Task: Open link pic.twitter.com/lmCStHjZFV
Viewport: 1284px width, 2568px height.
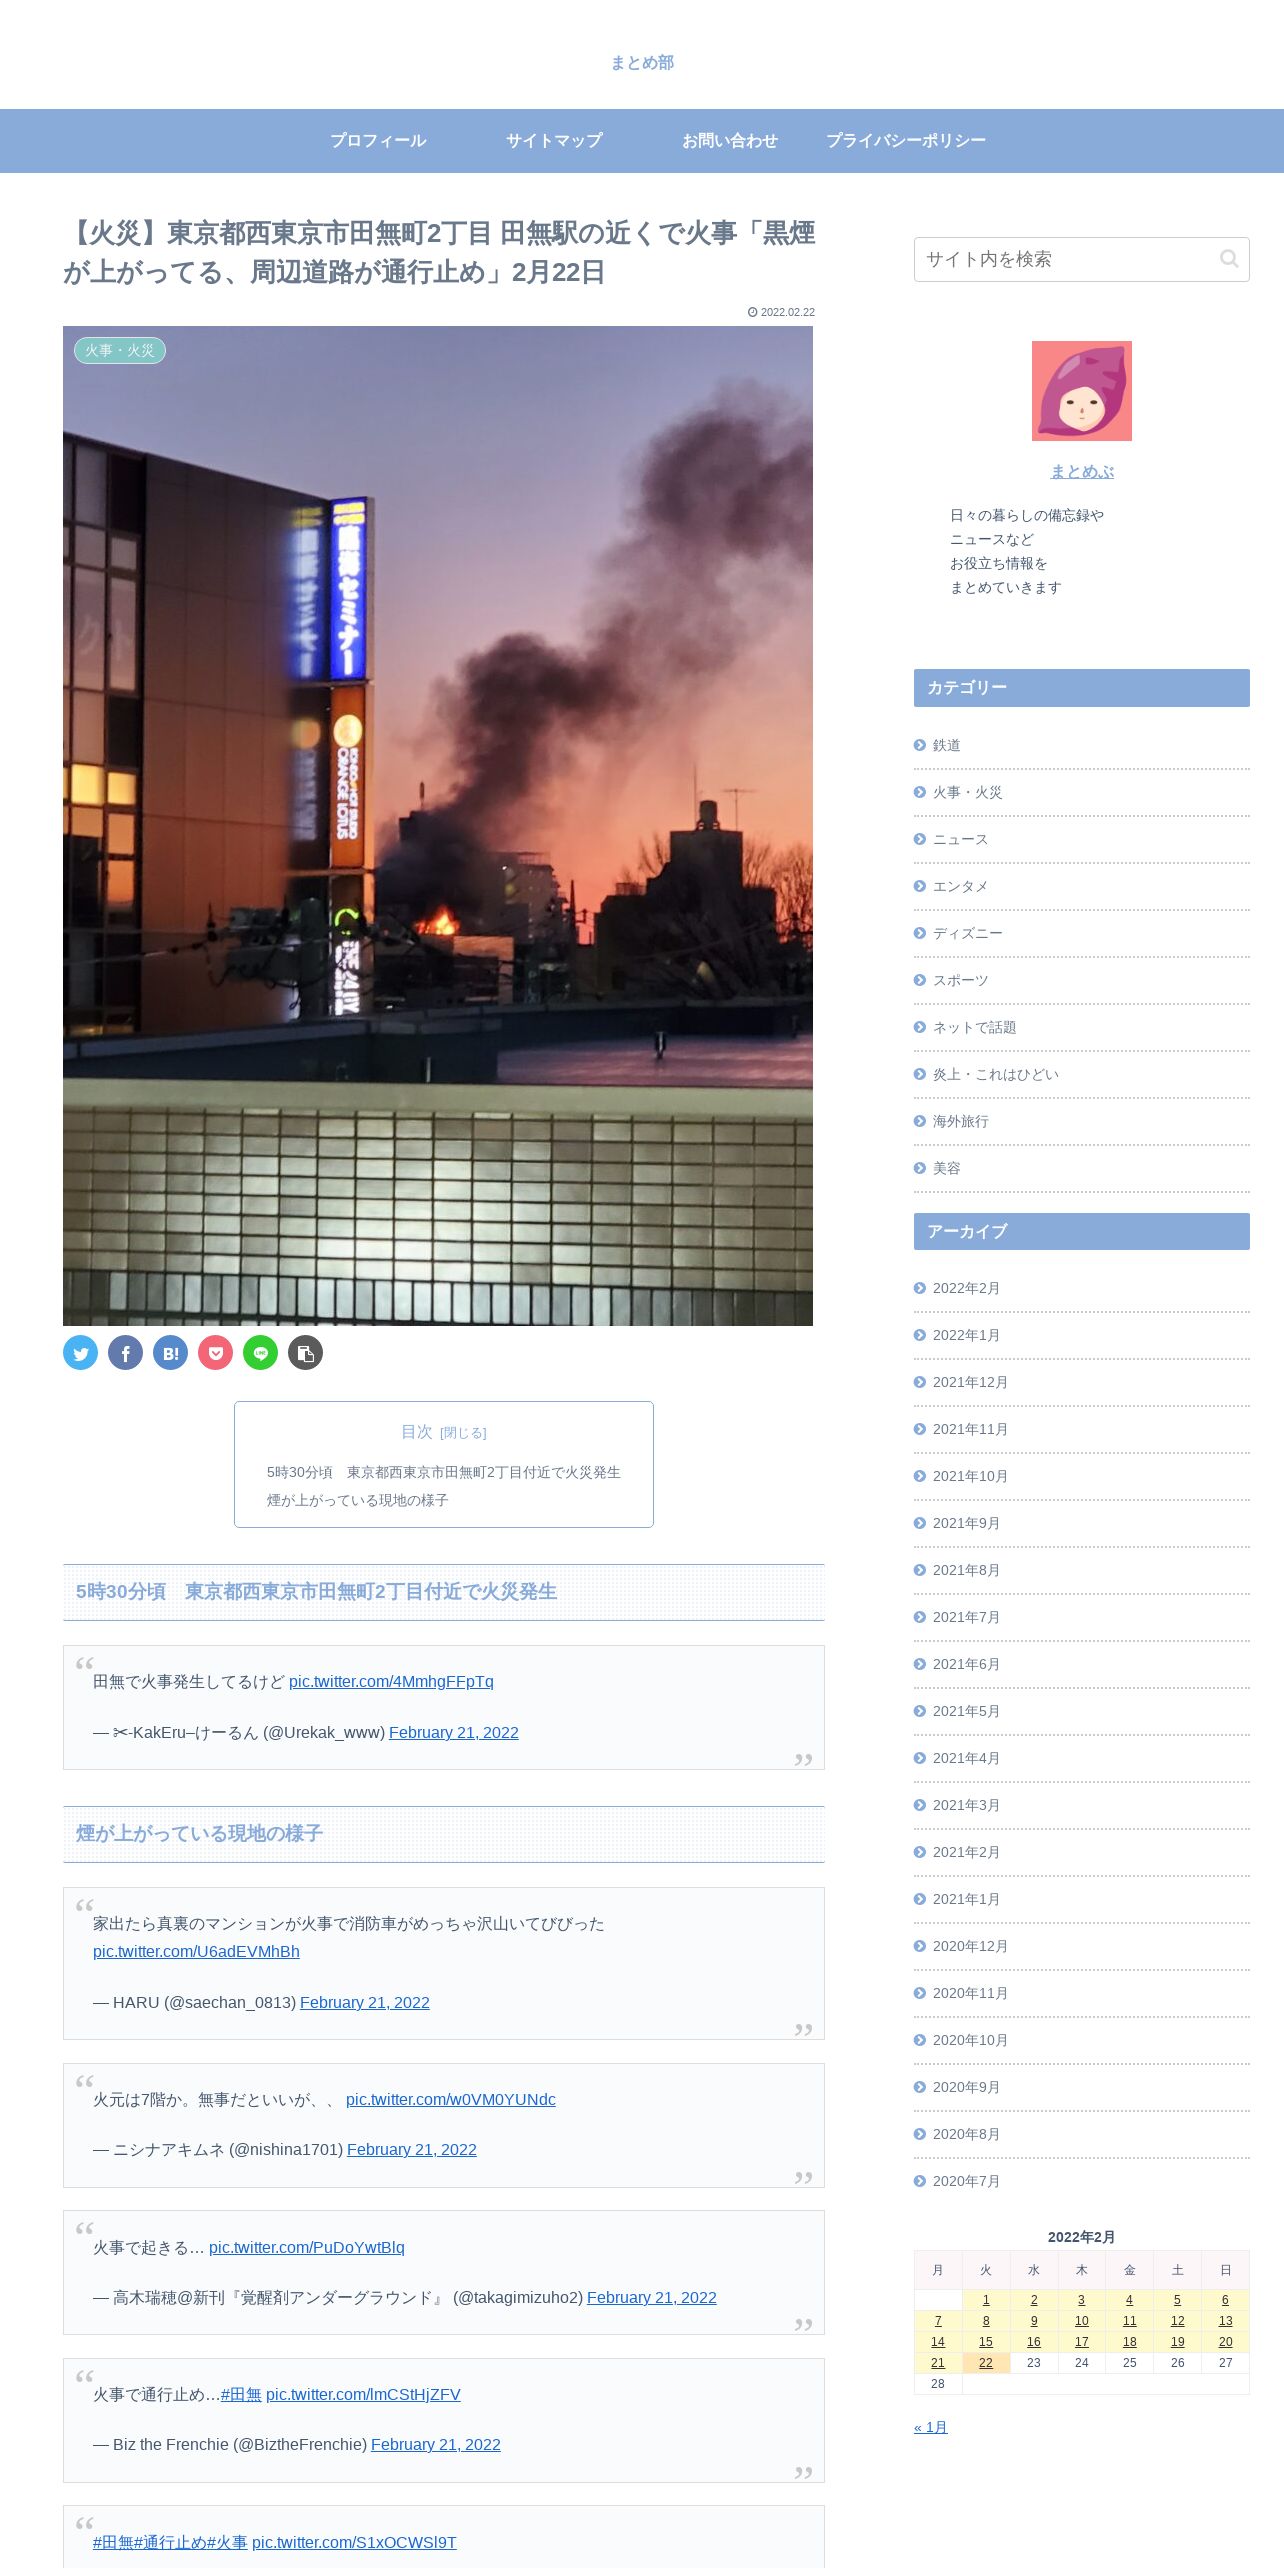Action: tap(363, 2394)
